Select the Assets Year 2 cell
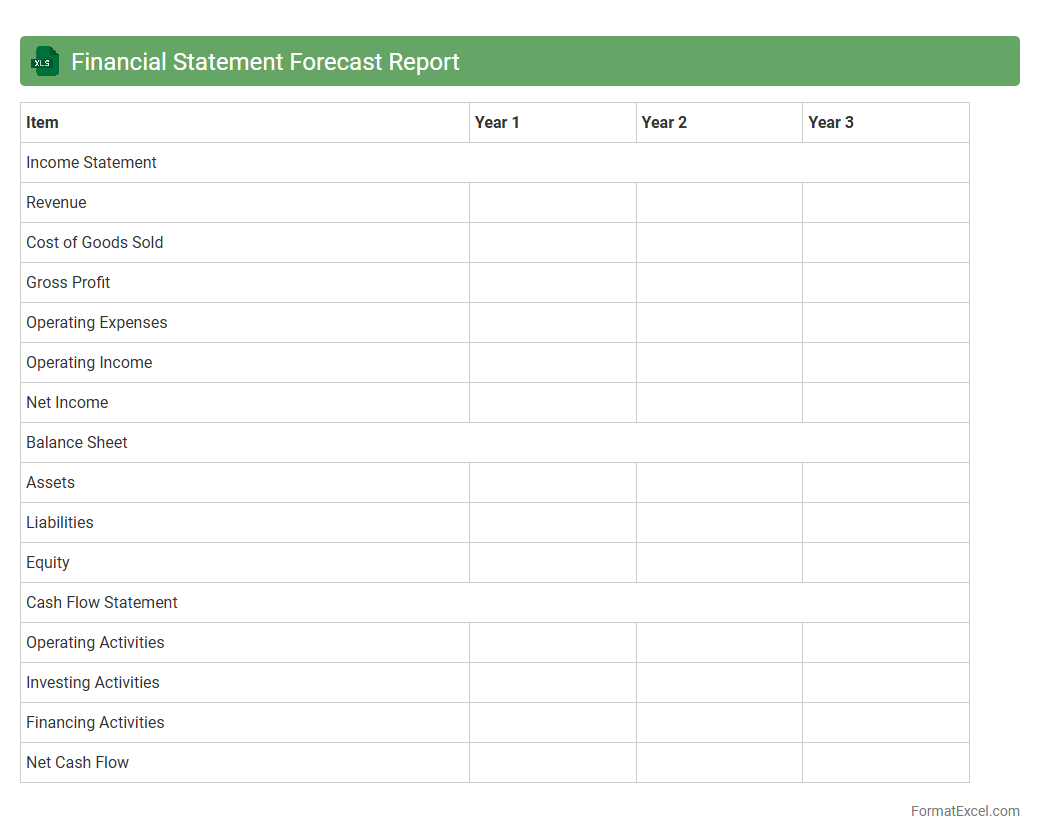 (x=719, y=482)
